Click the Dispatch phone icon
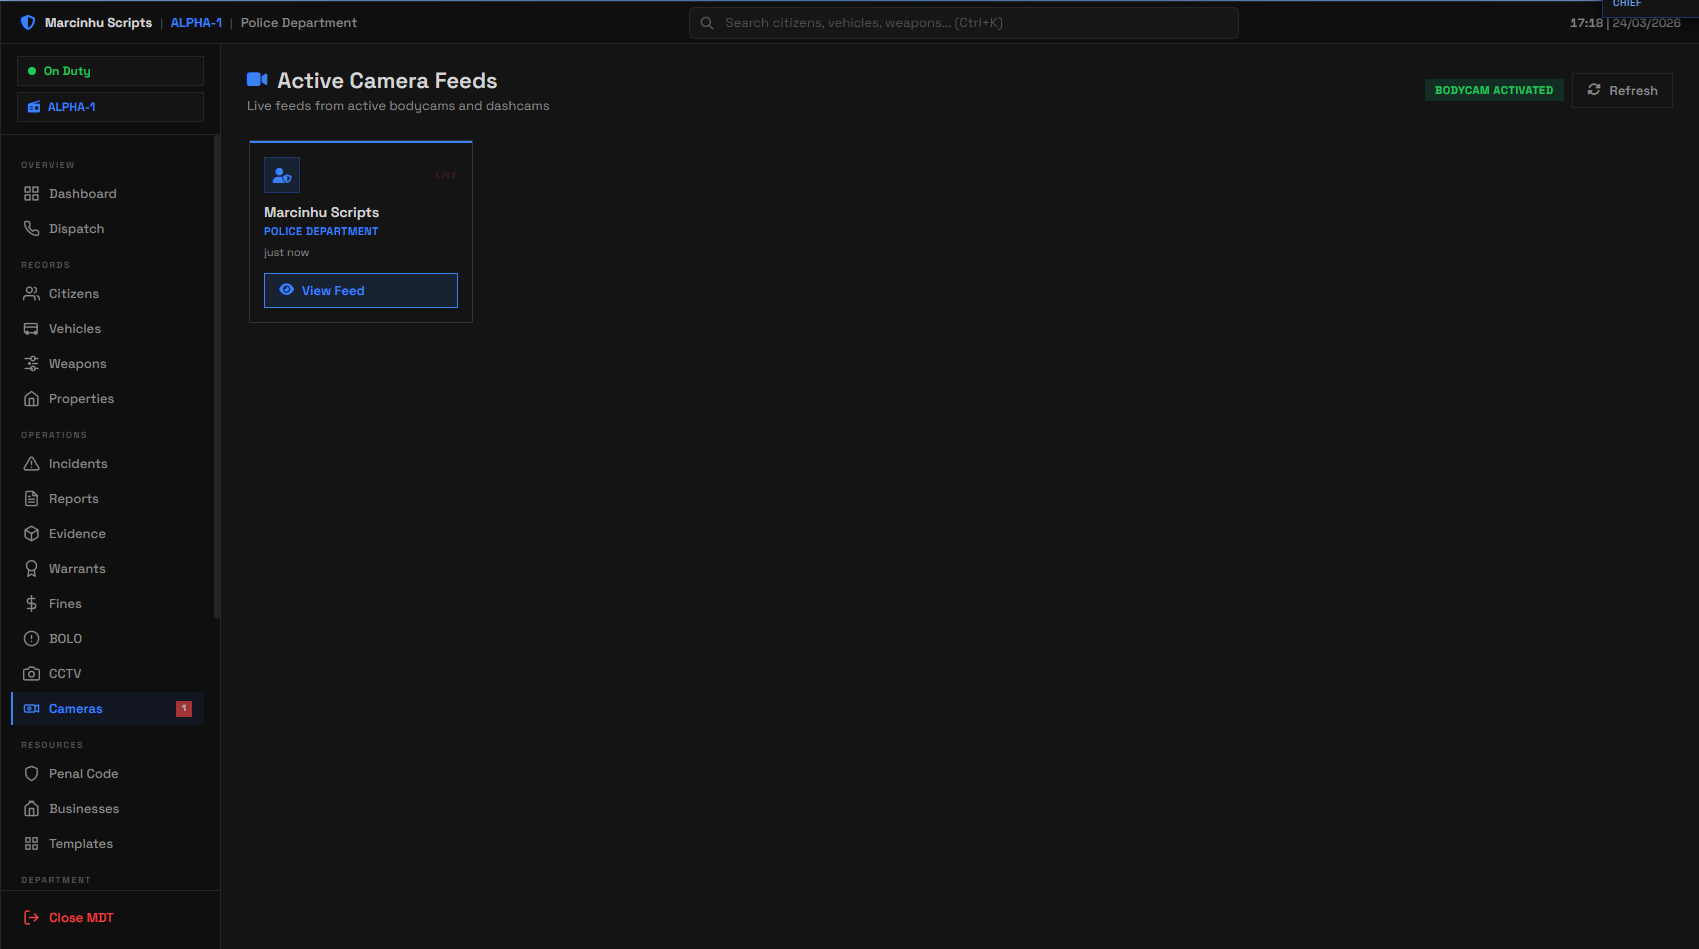 pyautogui.click(x=32, y=229)
